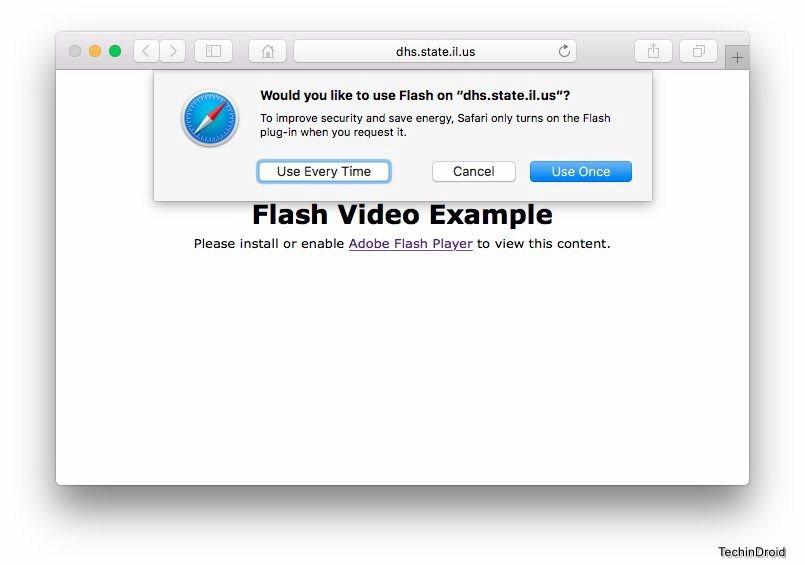Add a new tab with plus button
The height and width of the screenshot is (565, 805).
pos(737,57)
